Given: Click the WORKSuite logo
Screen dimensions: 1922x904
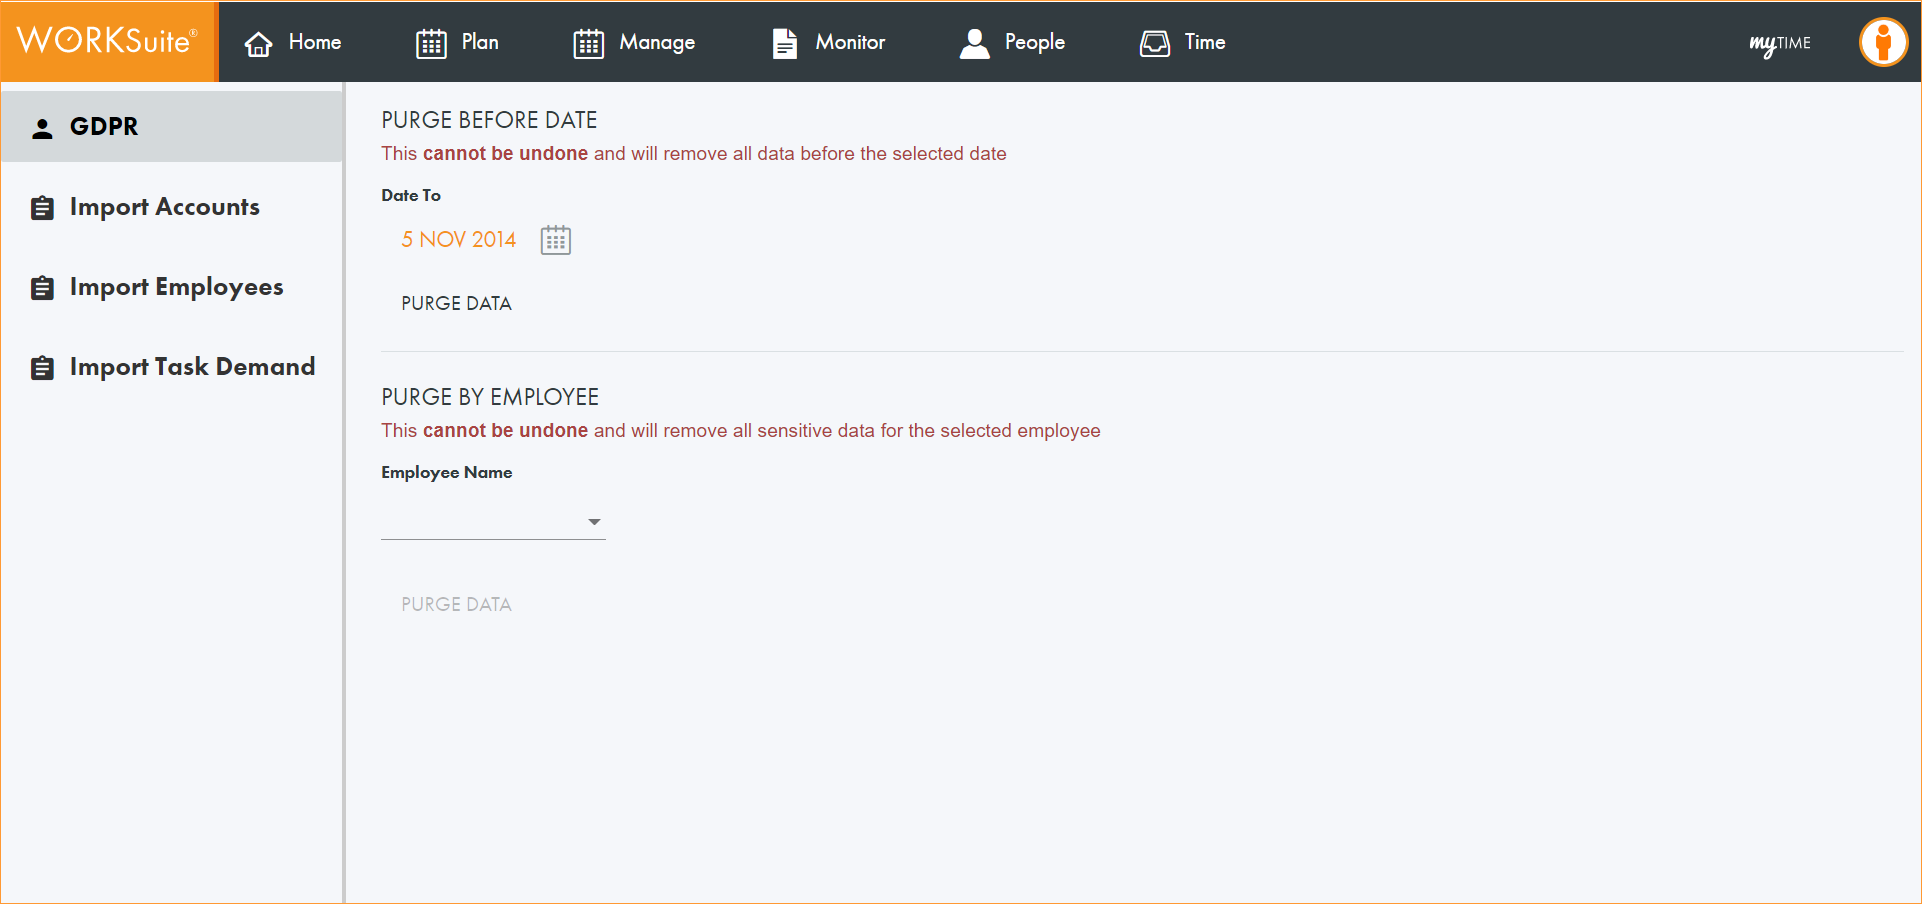Looking at the screenshot, I should [x=108, y=41].
